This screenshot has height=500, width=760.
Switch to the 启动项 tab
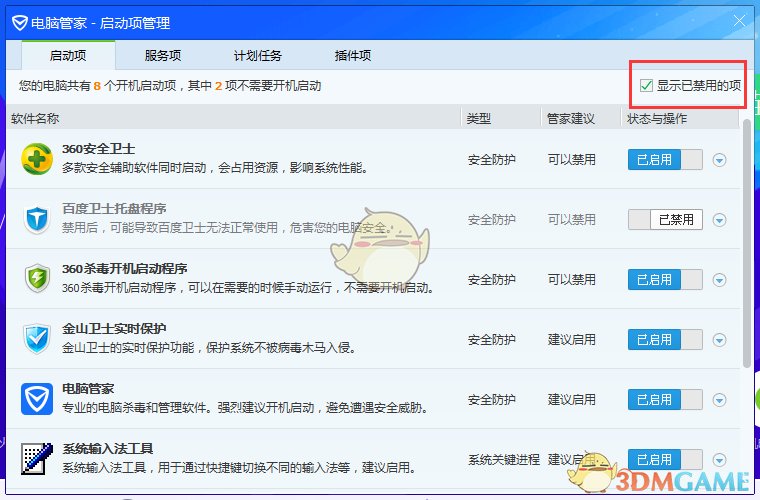(x=68, y=55)
